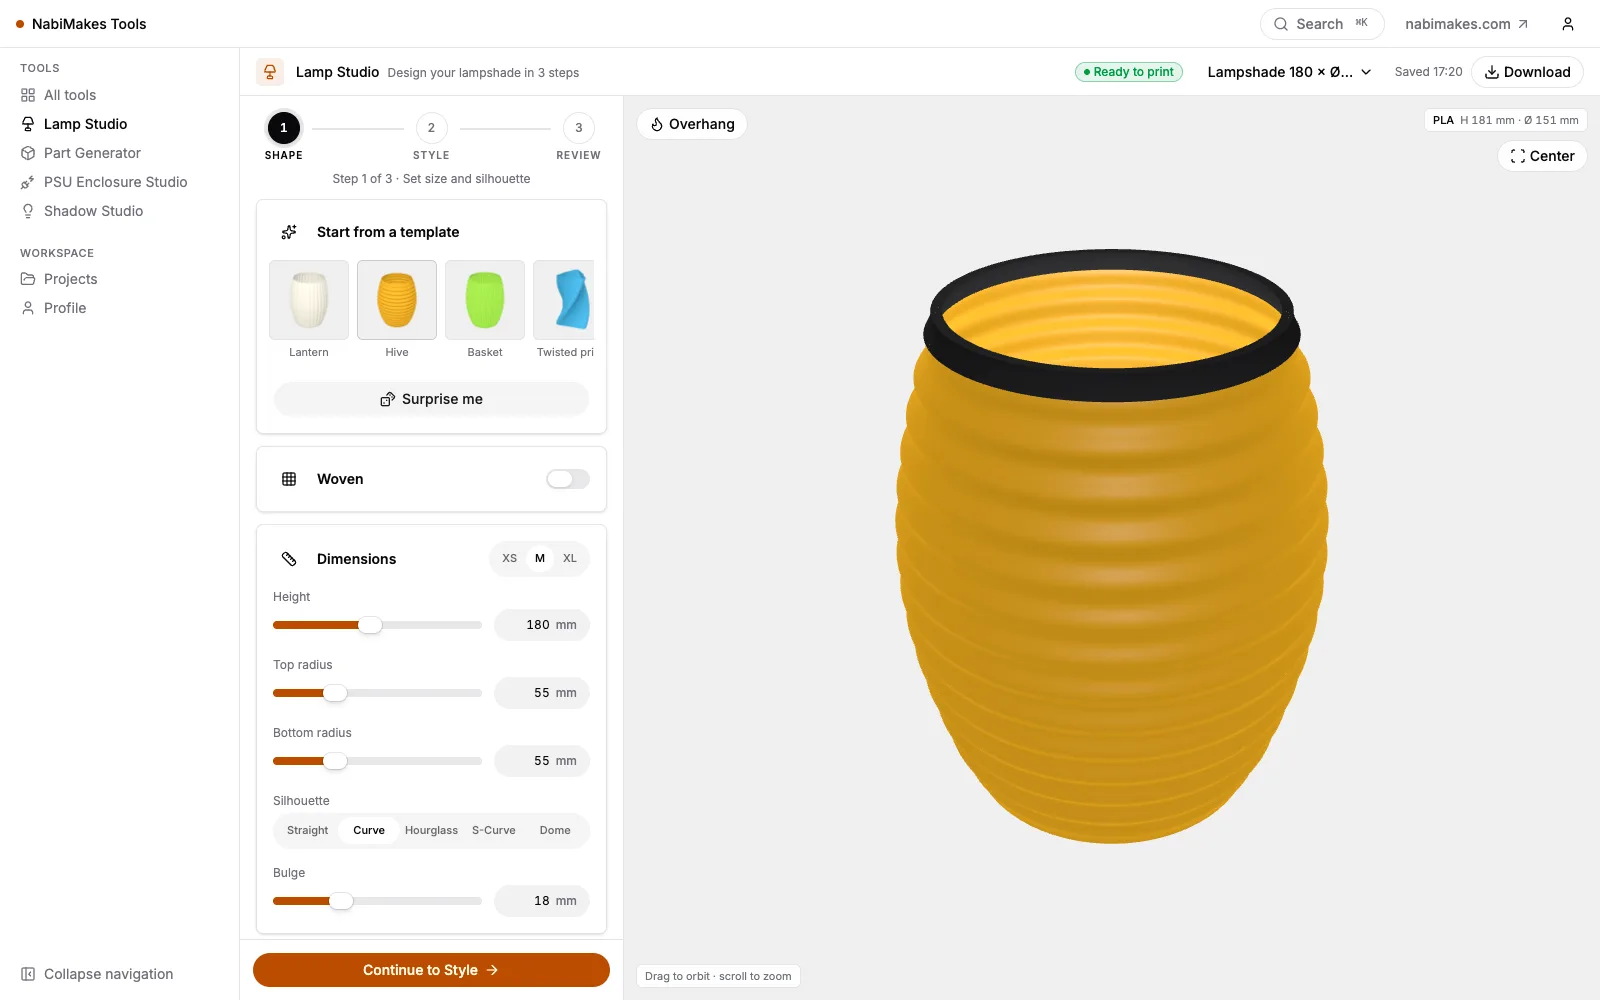The width and height of the screenshot is (1600, 1000).
Task: Click the PSU Enclosure Studio plug icon
Action: pyautogui.click(x=28, y=182)
